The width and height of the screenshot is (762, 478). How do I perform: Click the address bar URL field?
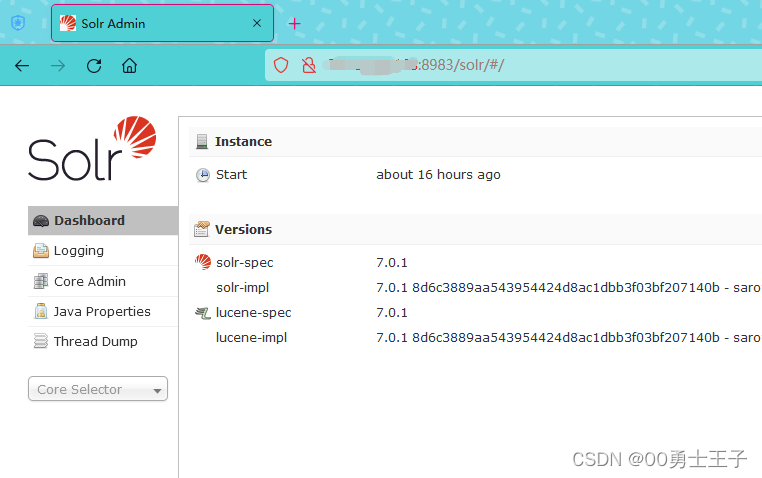pos(513,65)
